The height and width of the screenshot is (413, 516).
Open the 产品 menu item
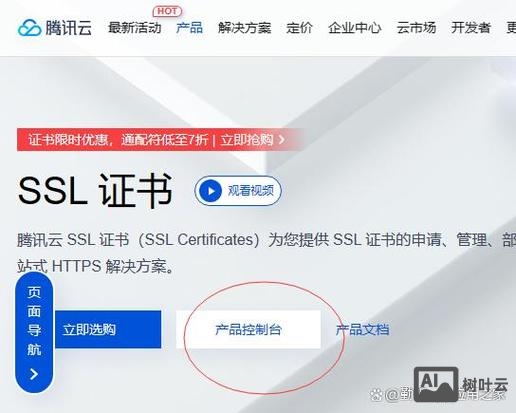tap(189, 28)
